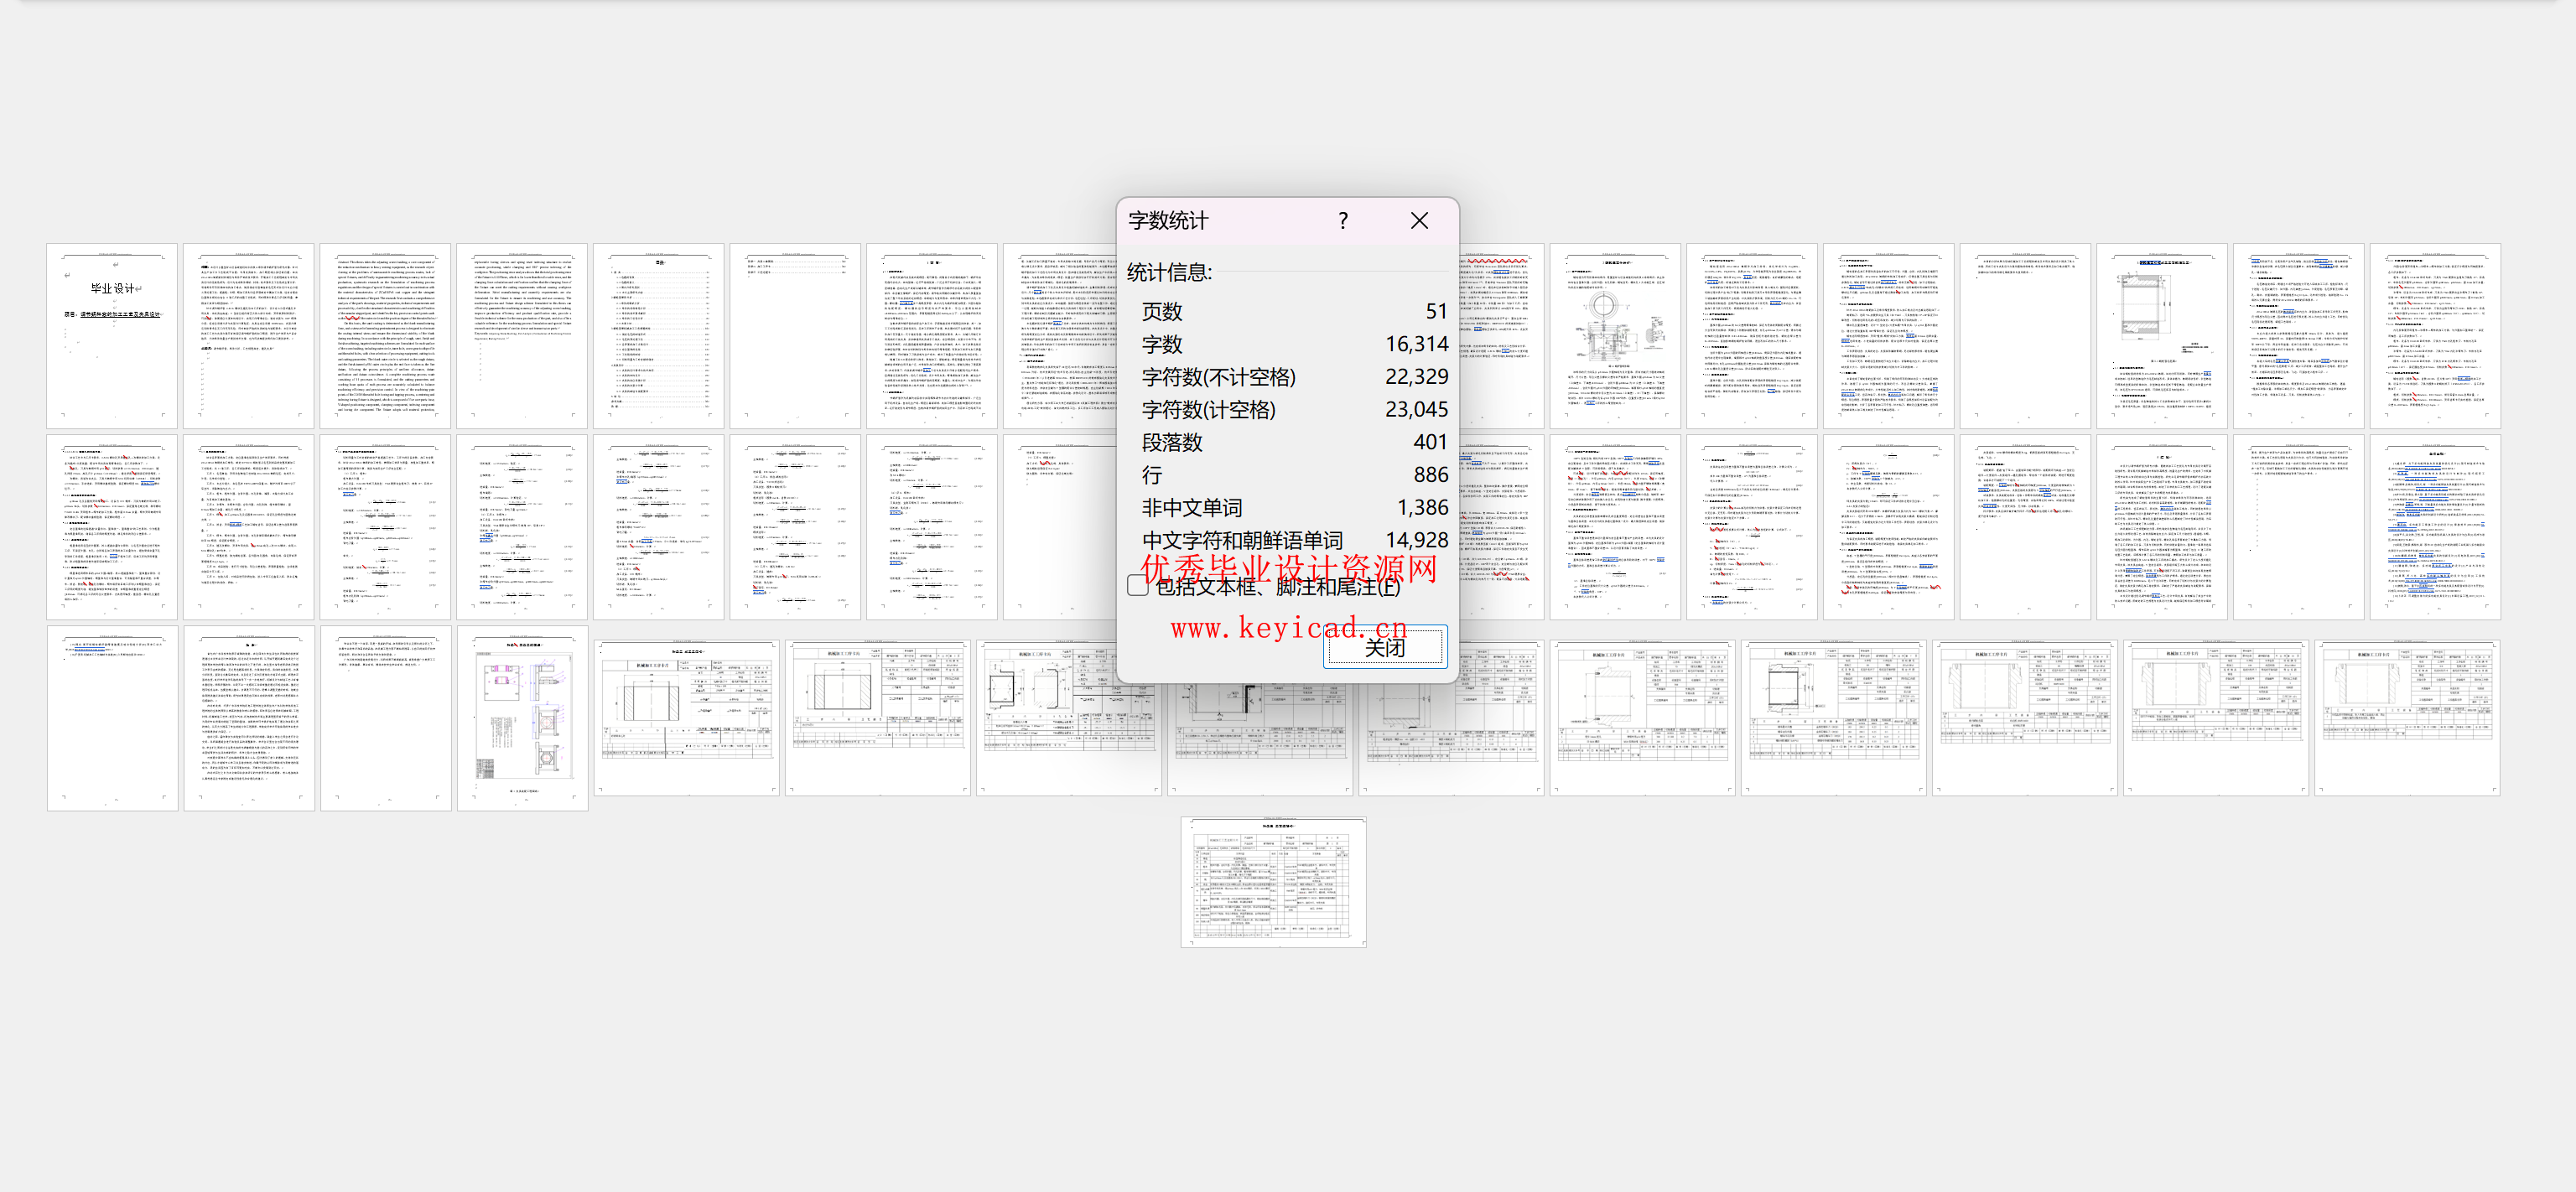
Task: Click the 非中文单词 value 1,386
Action: [x=1423, y=508]
